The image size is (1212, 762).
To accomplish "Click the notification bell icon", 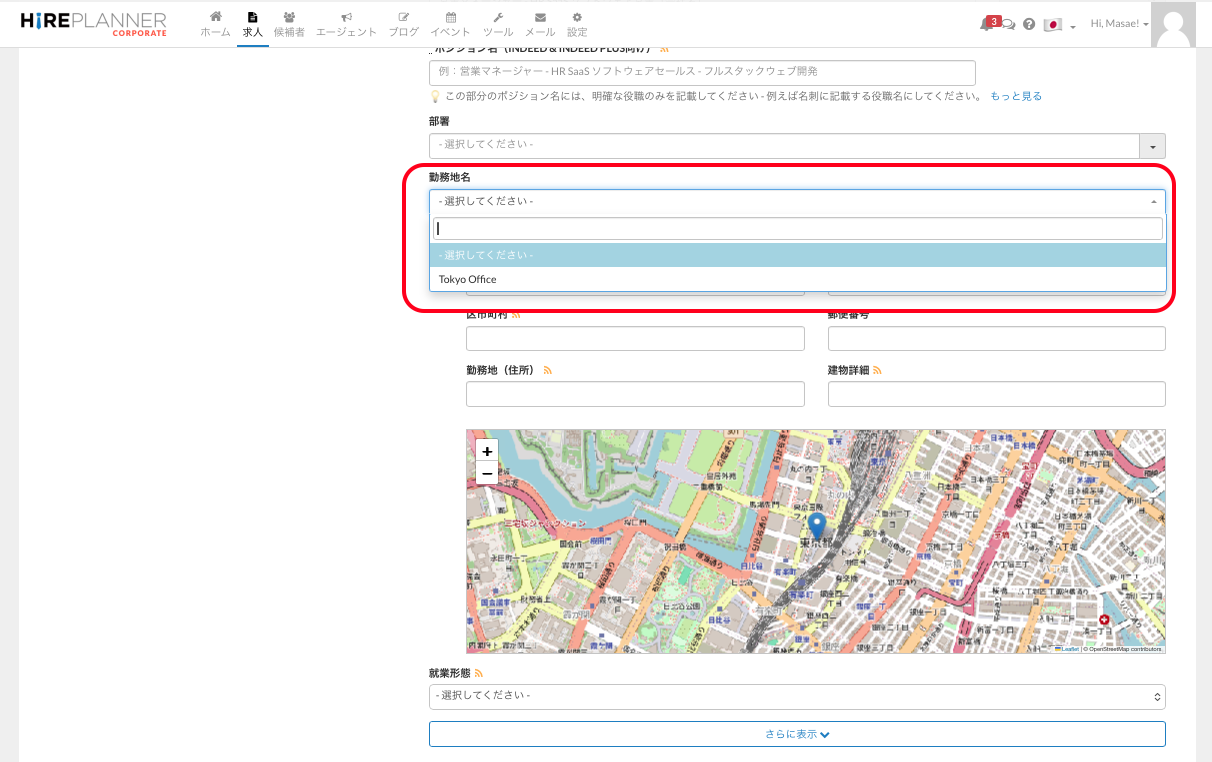I will pos(986,24).
